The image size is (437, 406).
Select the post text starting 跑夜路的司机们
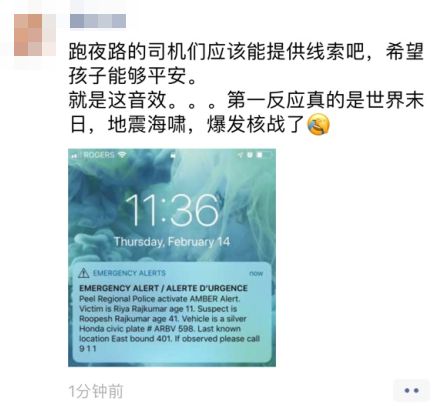coord(246,64)
